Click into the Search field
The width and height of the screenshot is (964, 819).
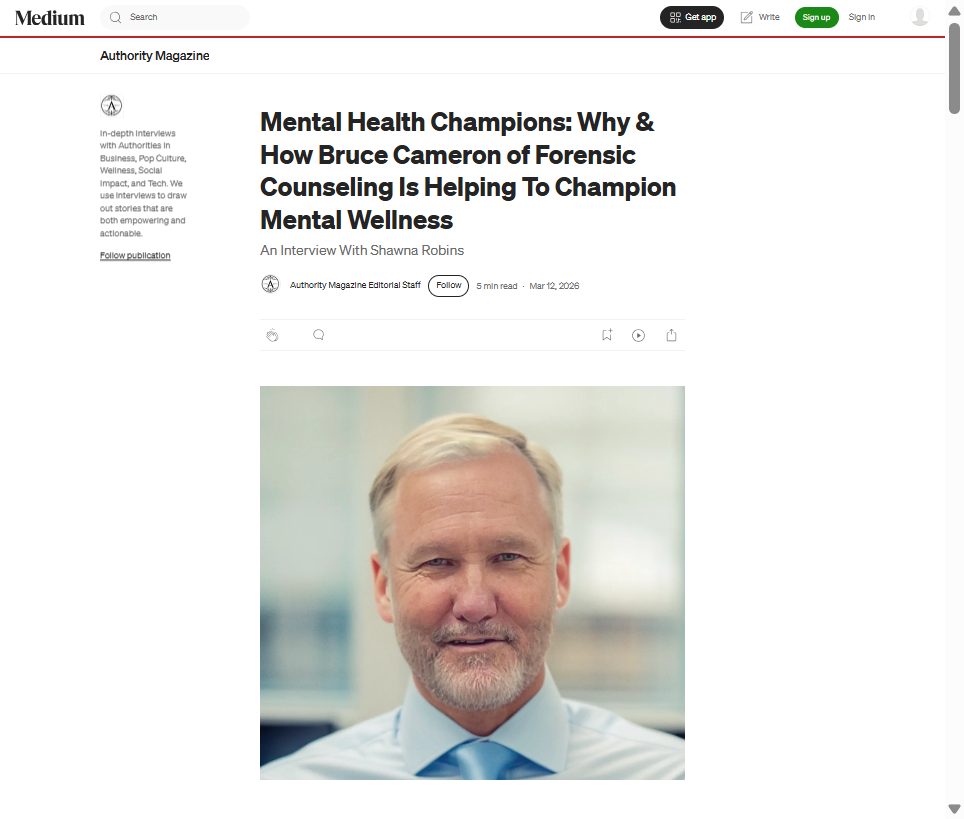click(x=185, y=17)
